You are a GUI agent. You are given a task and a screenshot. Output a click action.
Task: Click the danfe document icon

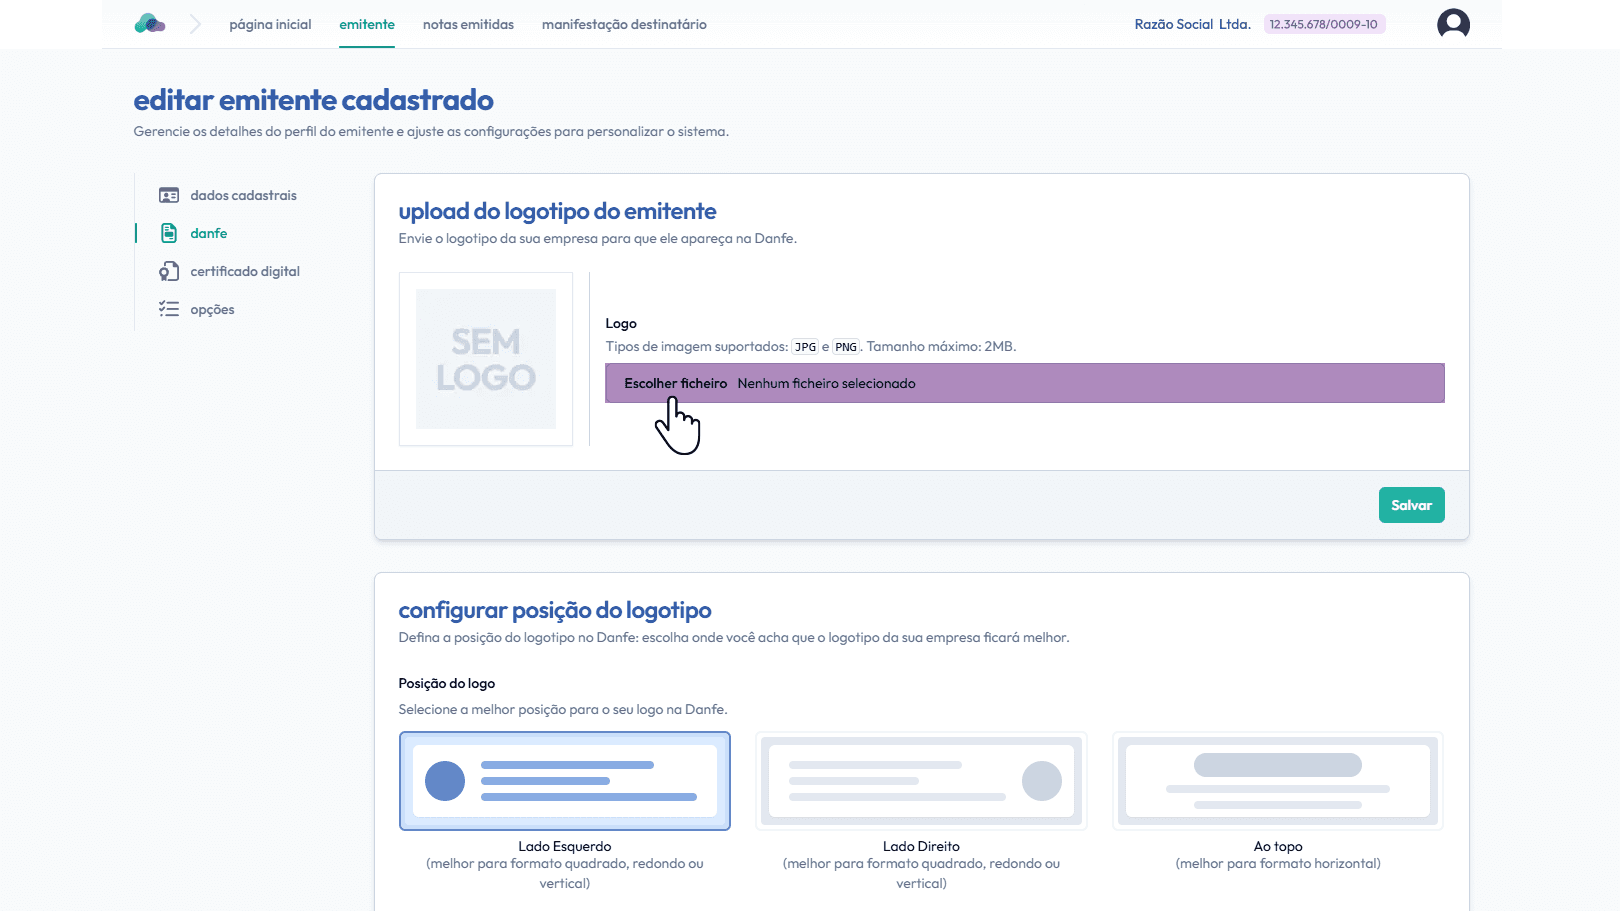pyautogui.click(x=169, y=234)
